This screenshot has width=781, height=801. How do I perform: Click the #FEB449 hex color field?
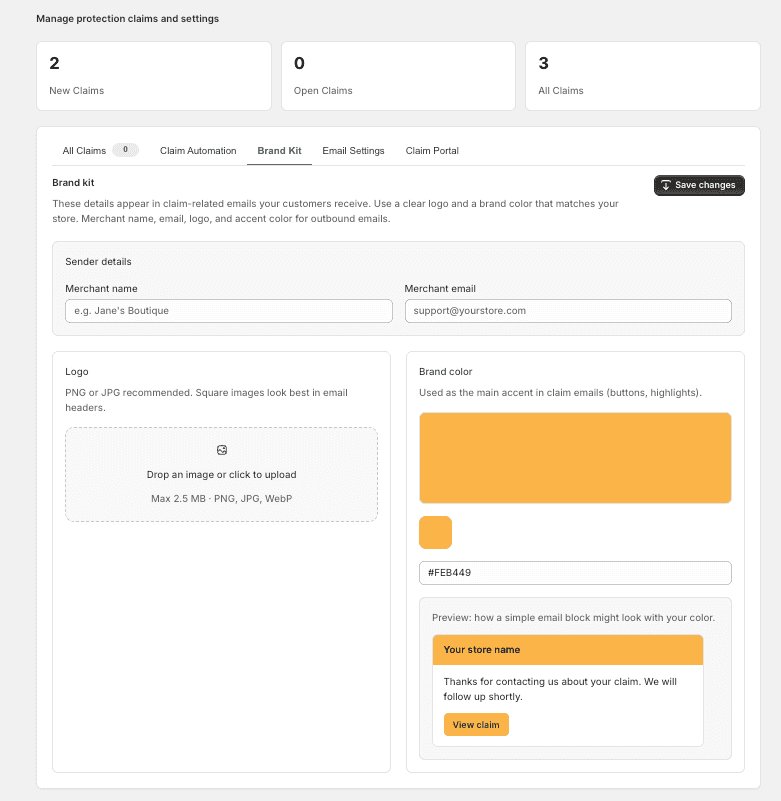coord(575,573)
